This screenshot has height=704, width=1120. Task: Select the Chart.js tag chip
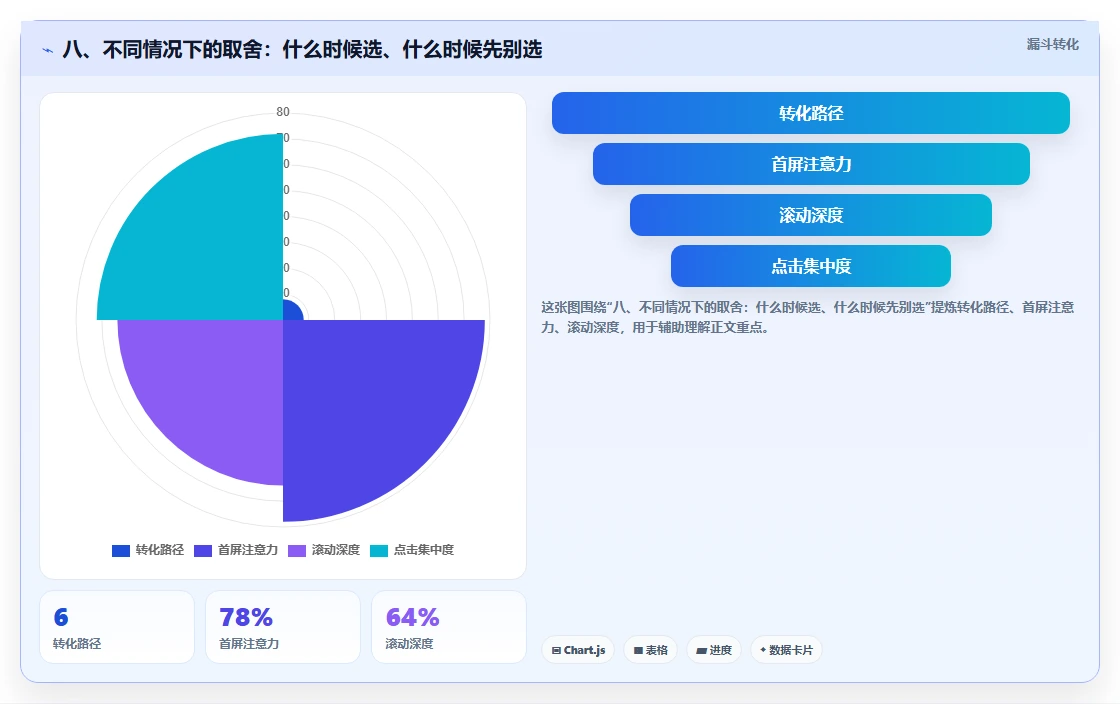(578, 650)
